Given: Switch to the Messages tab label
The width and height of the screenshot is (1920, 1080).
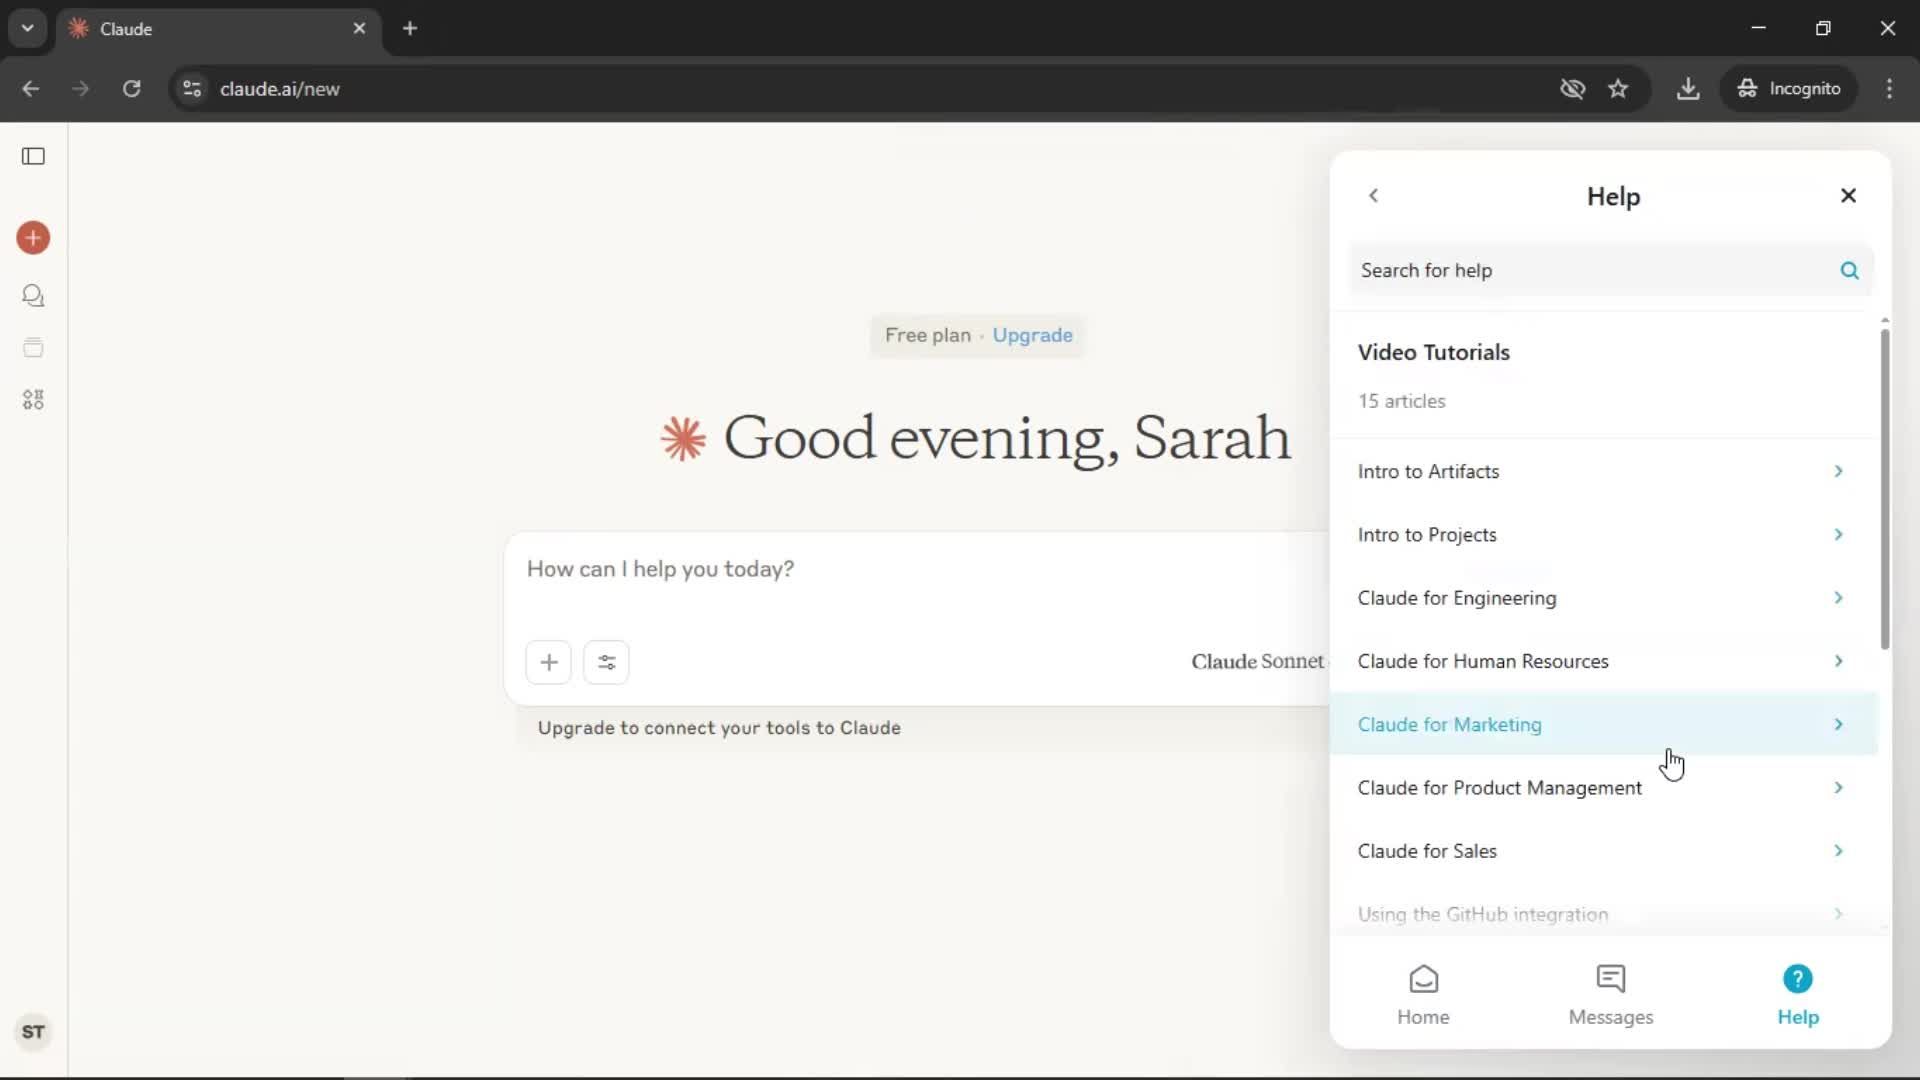Looking at the screenshot, I should click(x=1611, y=1017).
